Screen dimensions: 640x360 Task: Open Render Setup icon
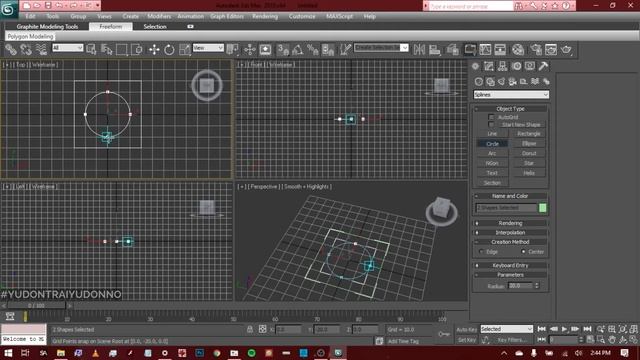pyautogui.click(x=536, y=50)
